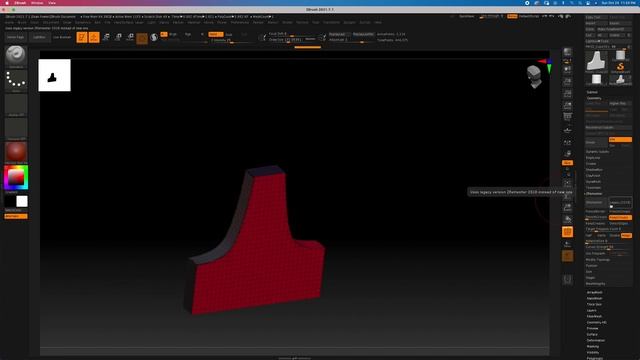Enable Legacy (2018) ZRemesher option
Viewport: 640px width, 360px height.
click(620, 202)
